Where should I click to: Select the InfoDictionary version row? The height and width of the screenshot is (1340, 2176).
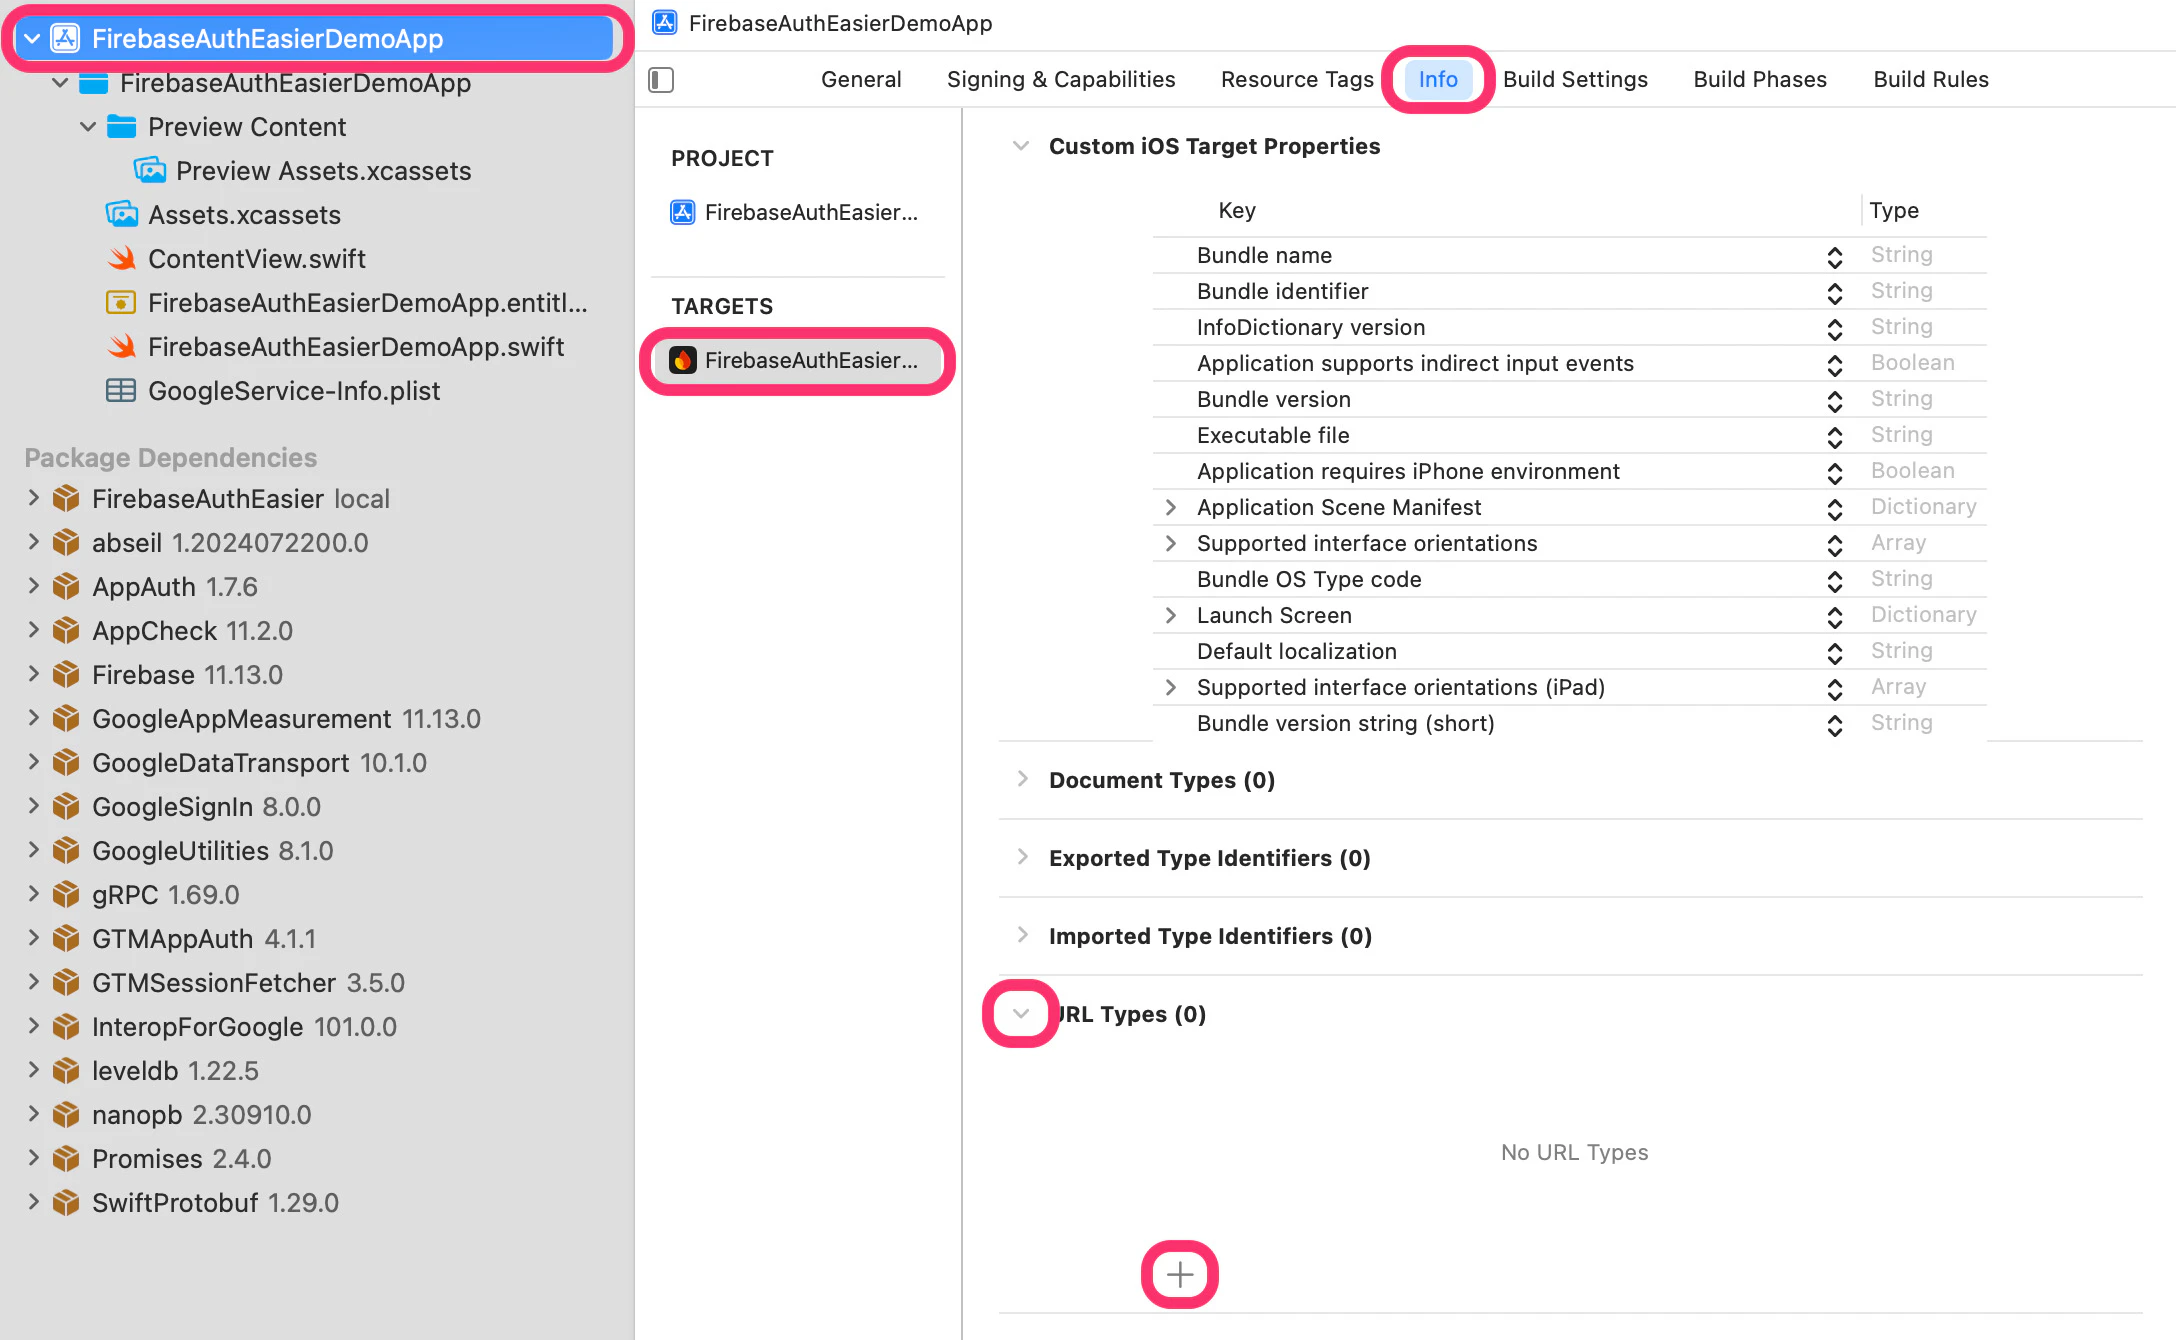coord(1569,327)
